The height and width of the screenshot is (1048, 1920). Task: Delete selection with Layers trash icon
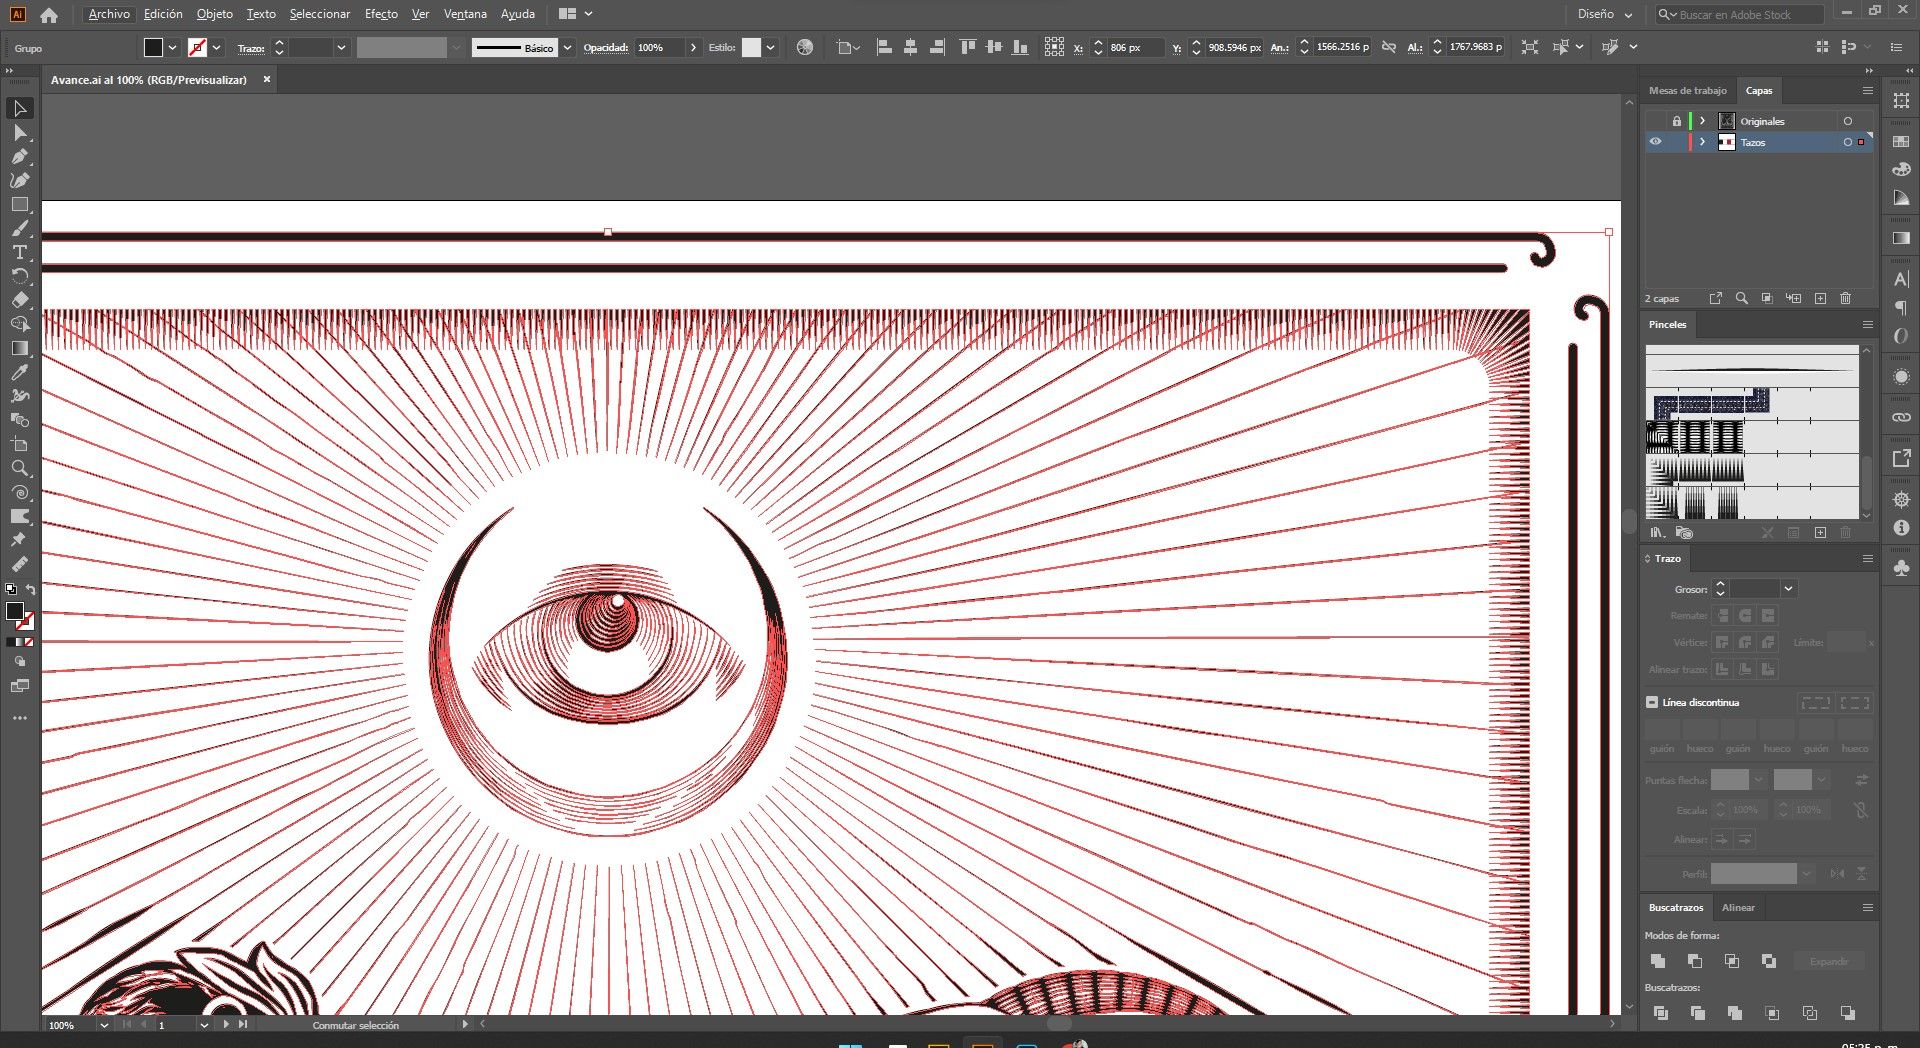1846,298
